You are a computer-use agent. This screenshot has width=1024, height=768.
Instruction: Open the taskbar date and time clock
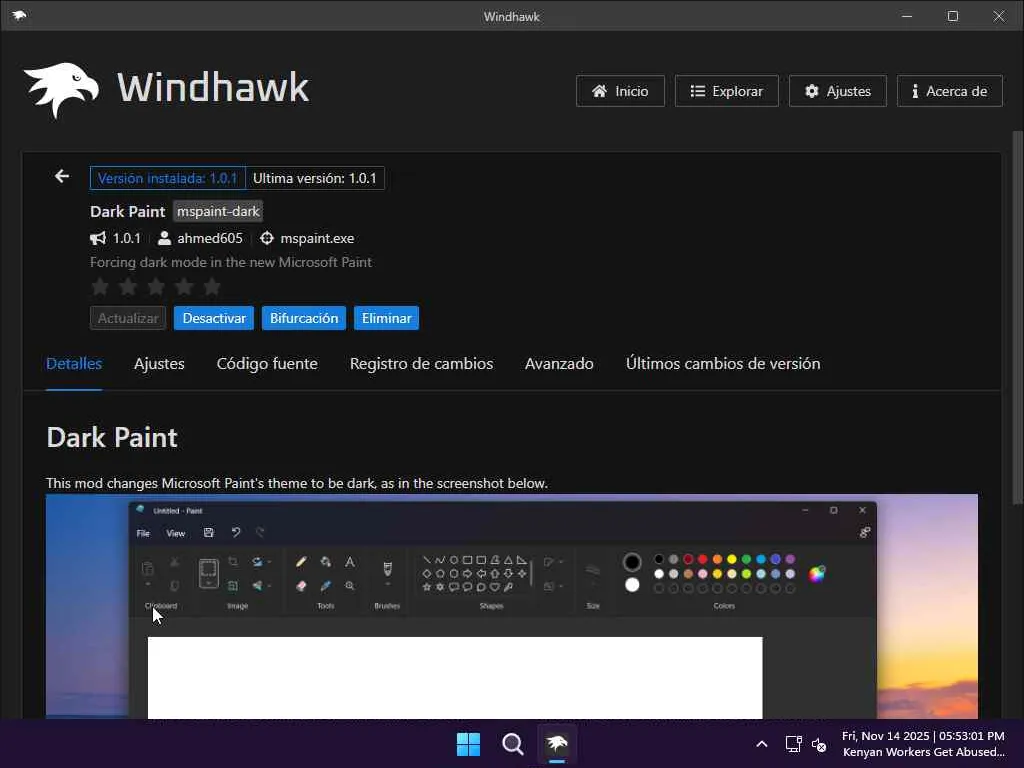[923, 744]
